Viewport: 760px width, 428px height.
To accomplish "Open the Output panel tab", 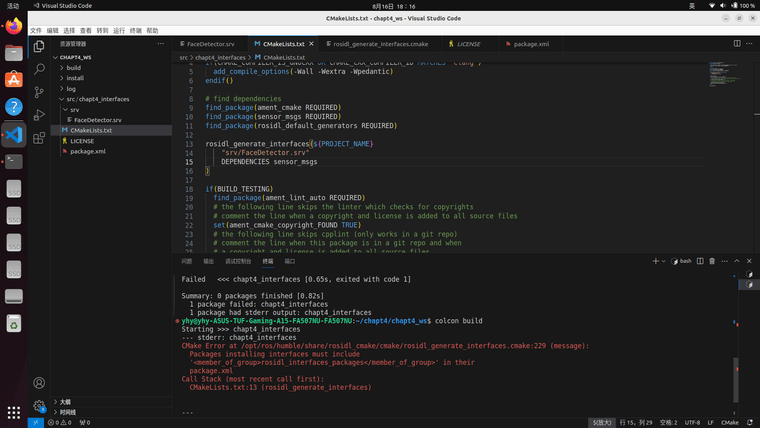I will pyautogui.click(x=208, y=261).
